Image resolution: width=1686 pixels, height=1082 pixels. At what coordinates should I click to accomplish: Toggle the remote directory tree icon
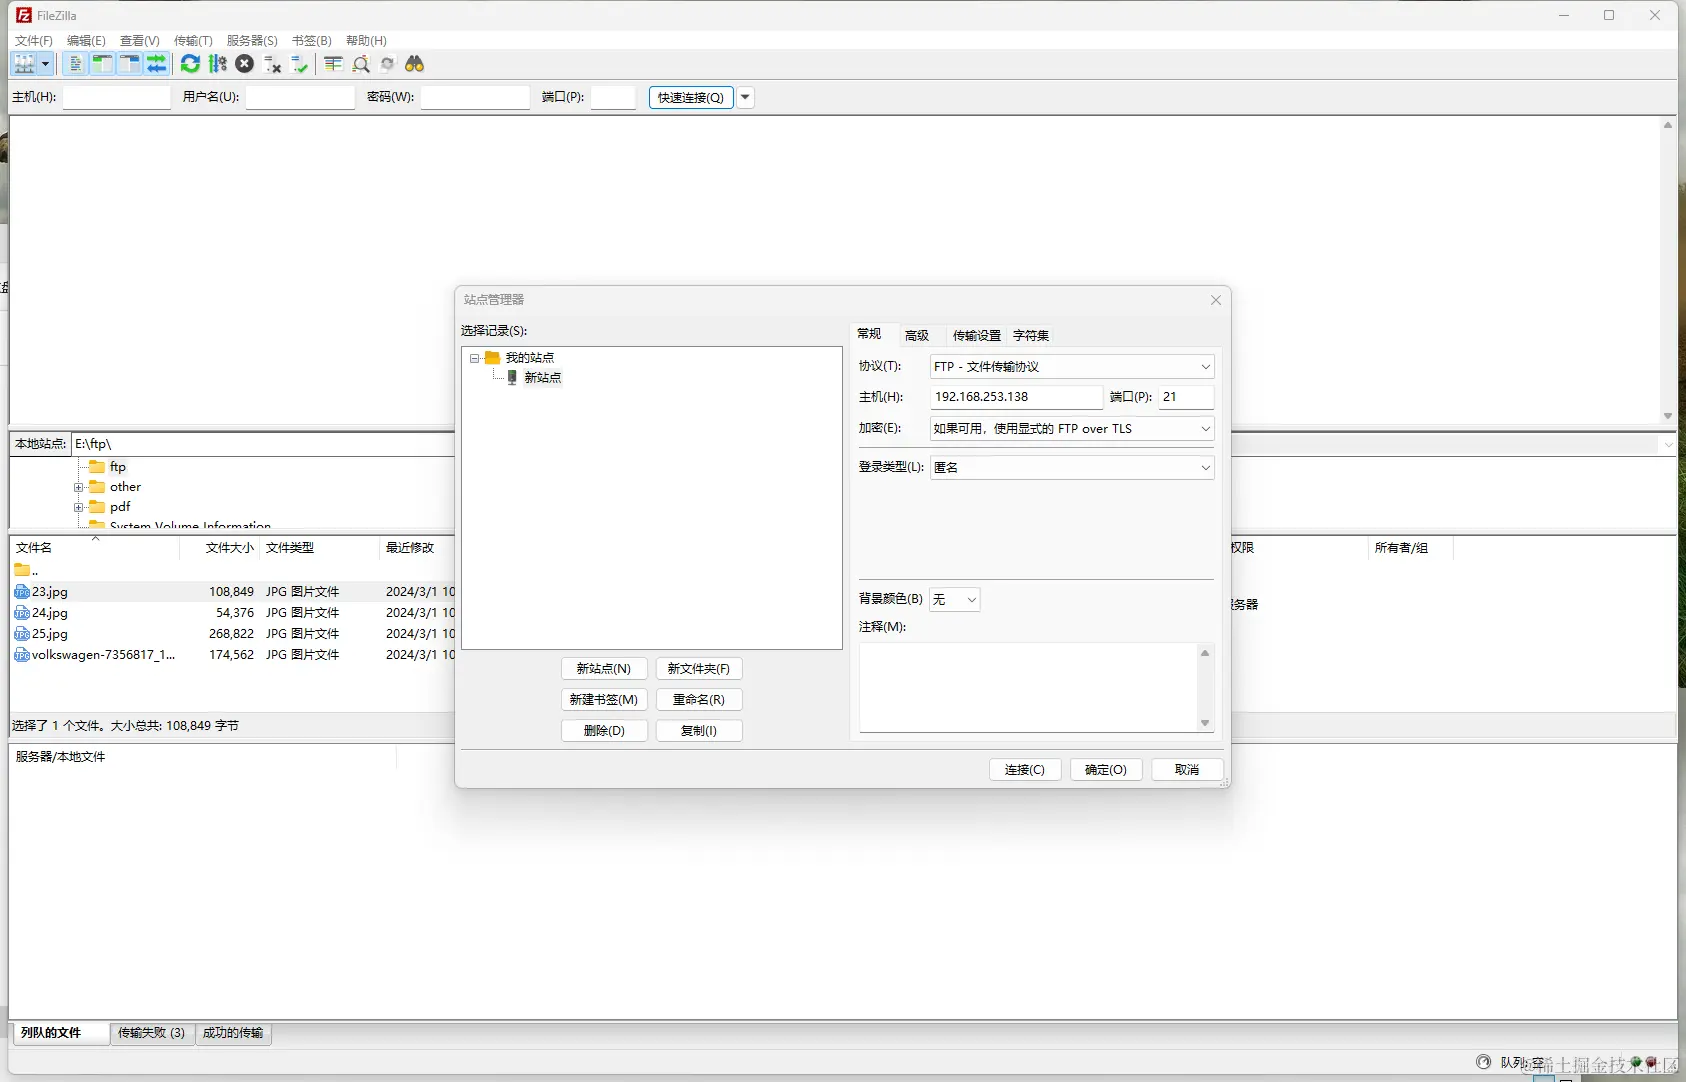(x=129, y=64)
